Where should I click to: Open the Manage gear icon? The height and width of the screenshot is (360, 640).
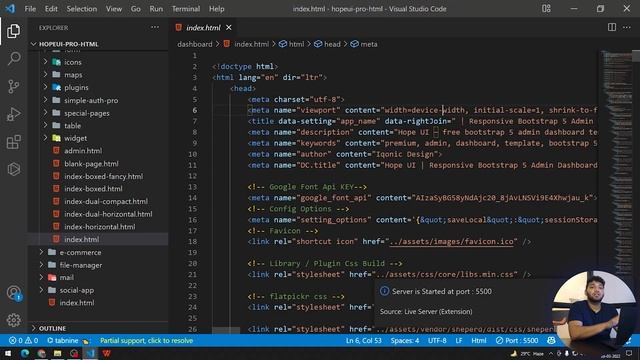click(13, 320)
